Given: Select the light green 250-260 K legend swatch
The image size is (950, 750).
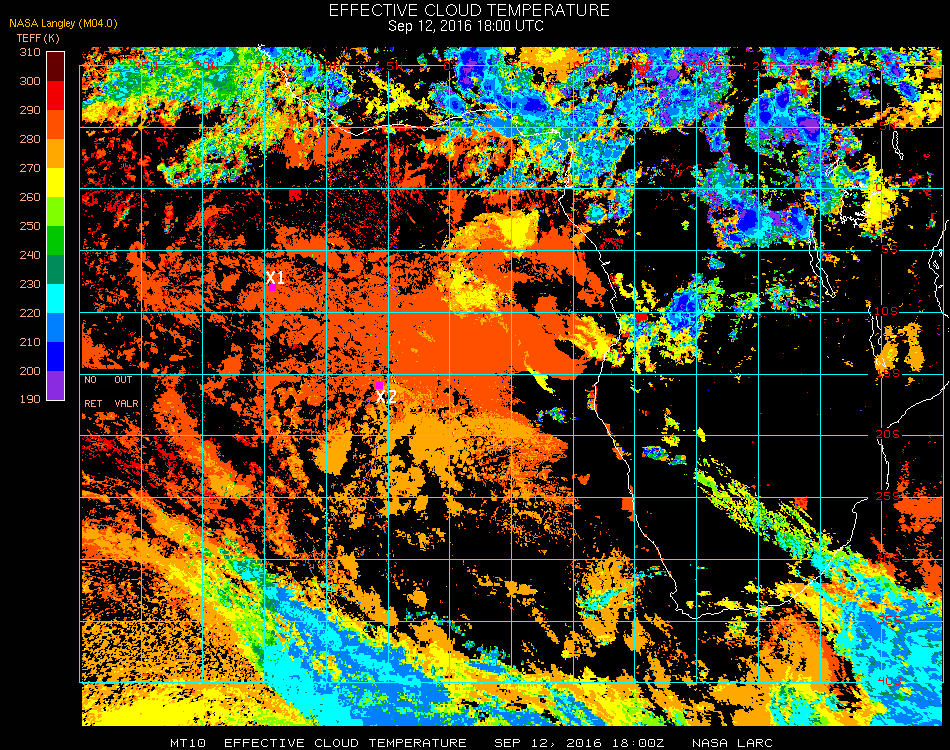Looking at the screenshot, I should (x=55, y=212).
